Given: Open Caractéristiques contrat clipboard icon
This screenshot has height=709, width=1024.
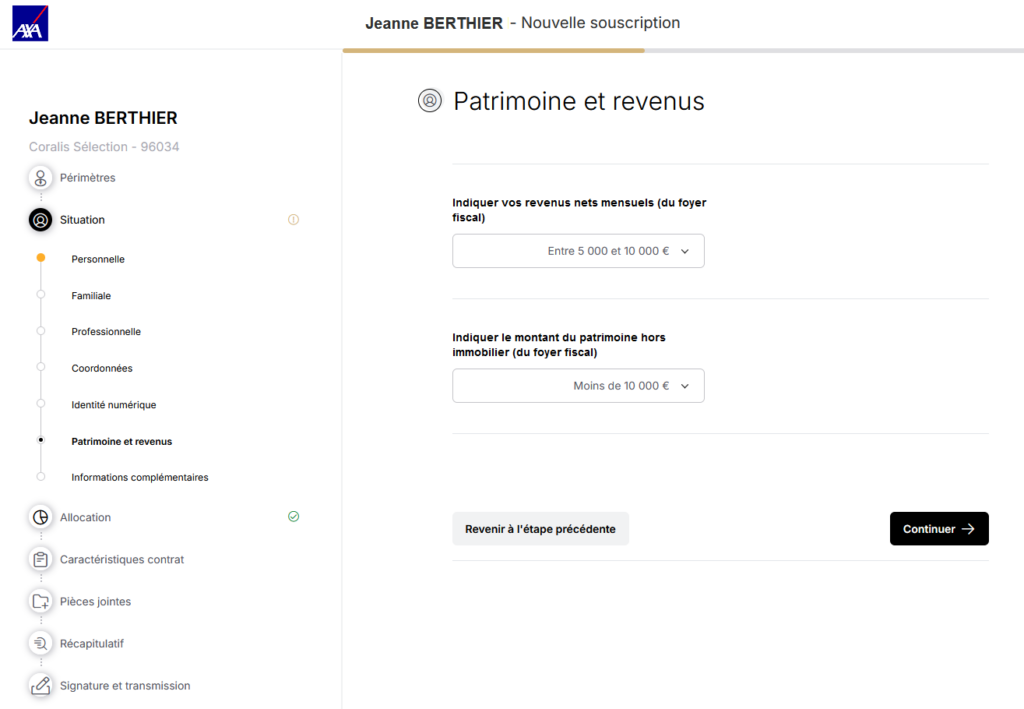Looking at the screenshot, I should [x=41, y=560].
